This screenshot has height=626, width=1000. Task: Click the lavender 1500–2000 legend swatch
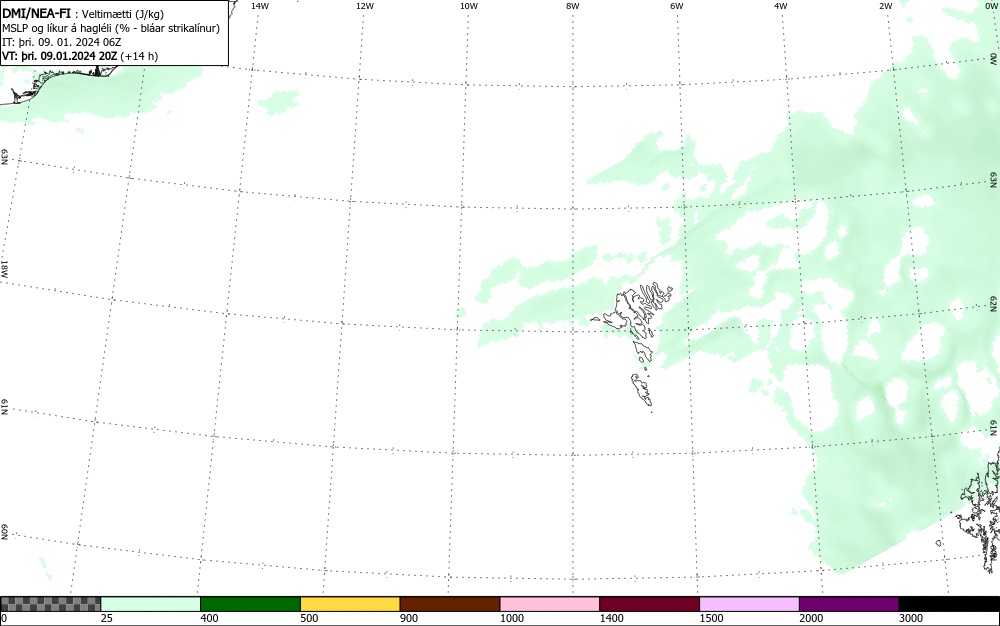[749, 604]
